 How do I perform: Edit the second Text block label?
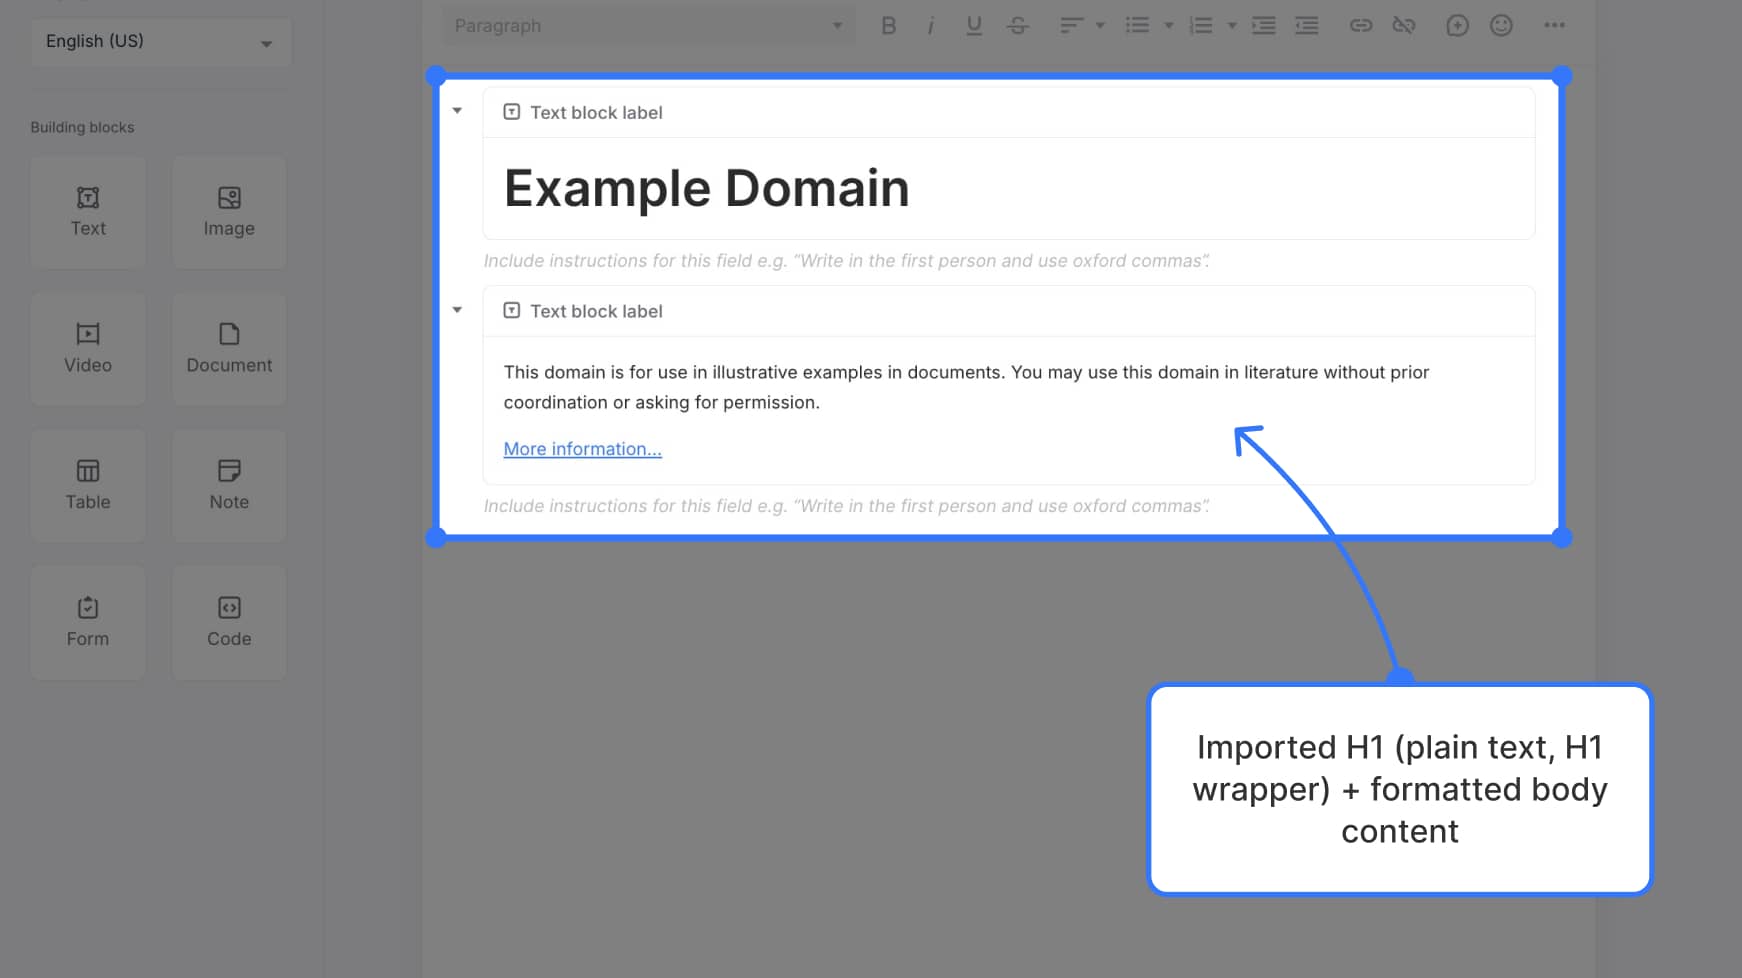[596, 312]
